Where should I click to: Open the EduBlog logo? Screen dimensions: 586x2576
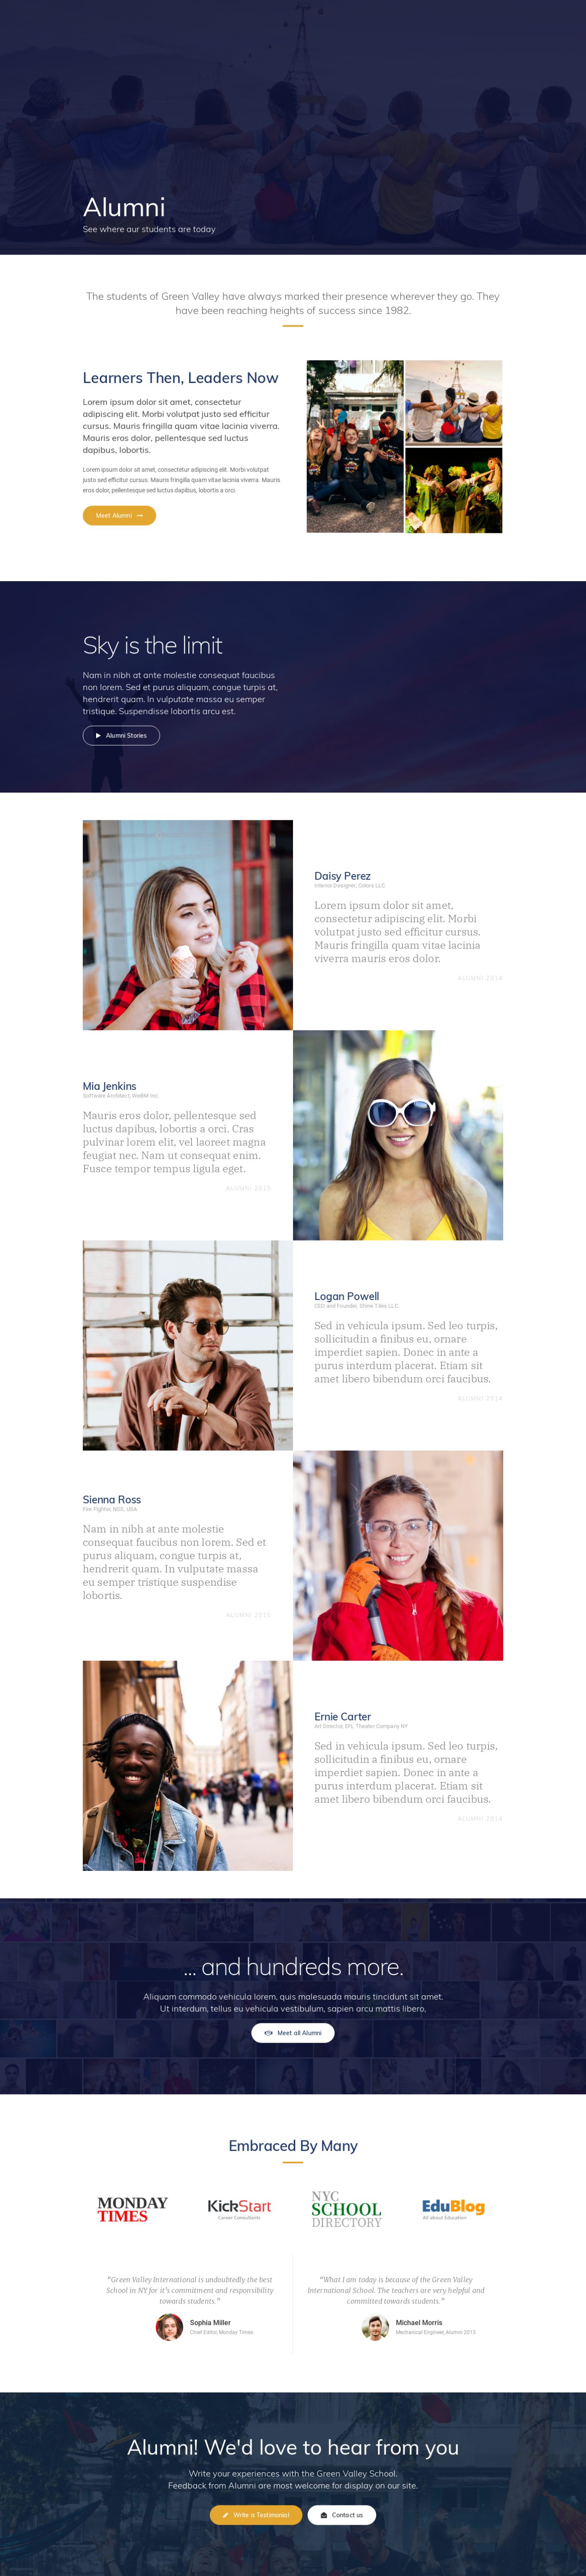(453, 2208)
